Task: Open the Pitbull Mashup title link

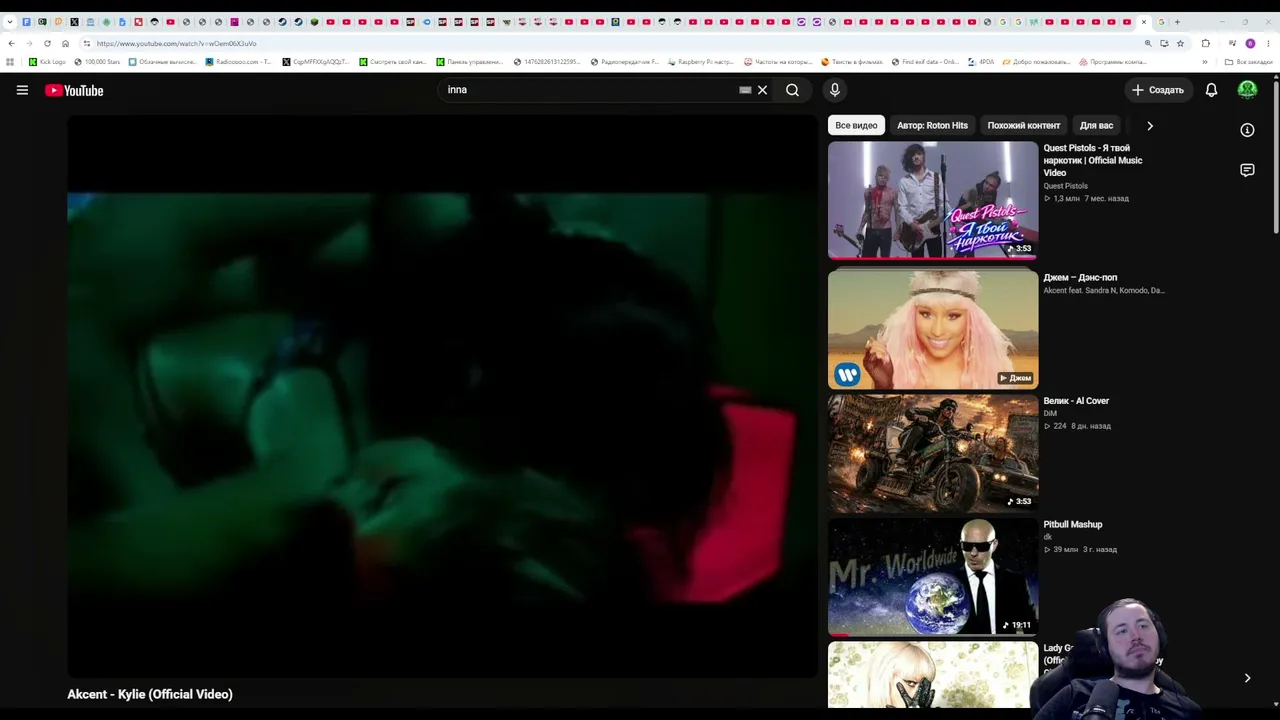Action: pos(1073,524)
